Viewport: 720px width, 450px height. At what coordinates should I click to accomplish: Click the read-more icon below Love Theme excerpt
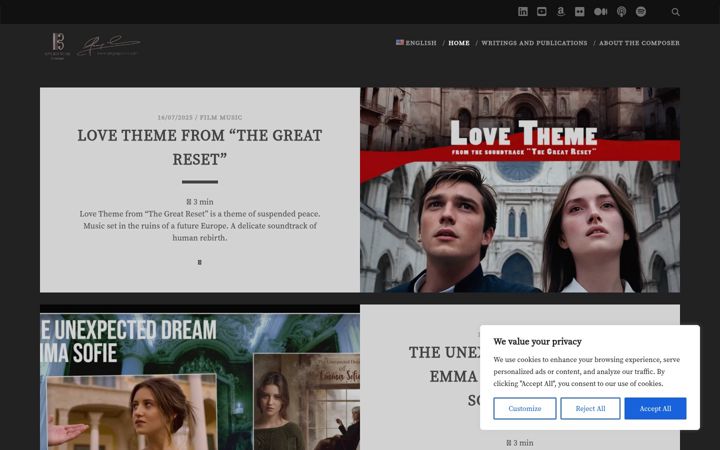tap(200, 262)
